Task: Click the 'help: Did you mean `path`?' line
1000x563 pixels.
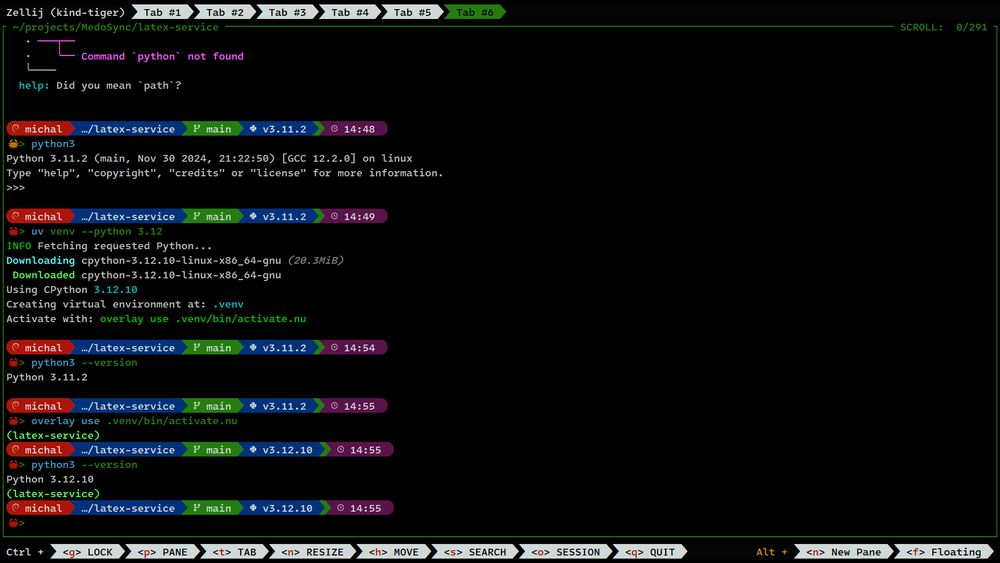Action: coord(99,85)
